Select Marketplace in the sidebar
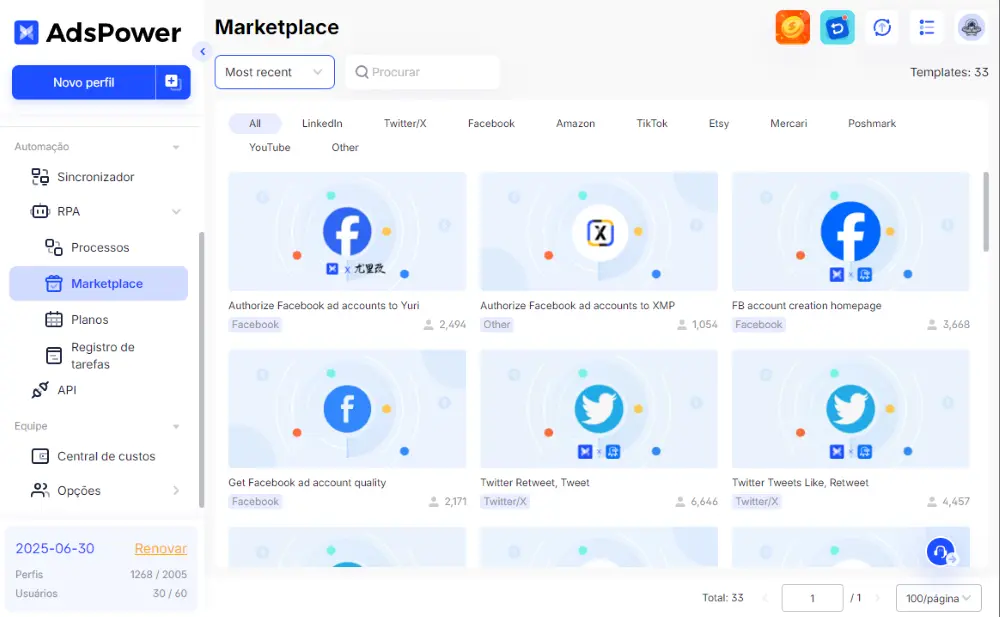Image resolution: width=1000 pixels, height=617 pixels. (98, 283)
